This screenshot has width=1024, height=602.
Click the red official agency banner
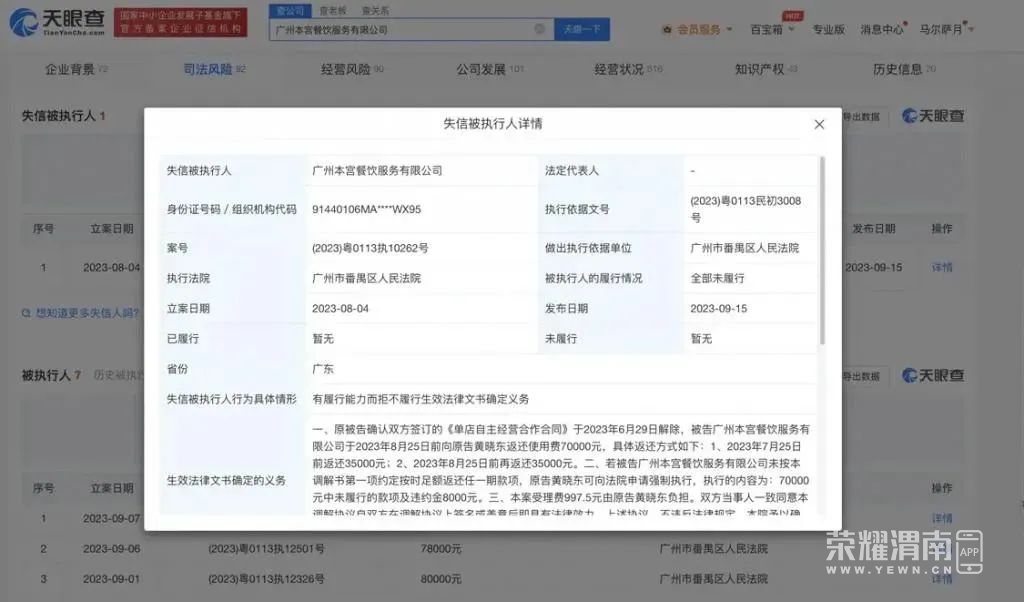[x=180, y=22]
